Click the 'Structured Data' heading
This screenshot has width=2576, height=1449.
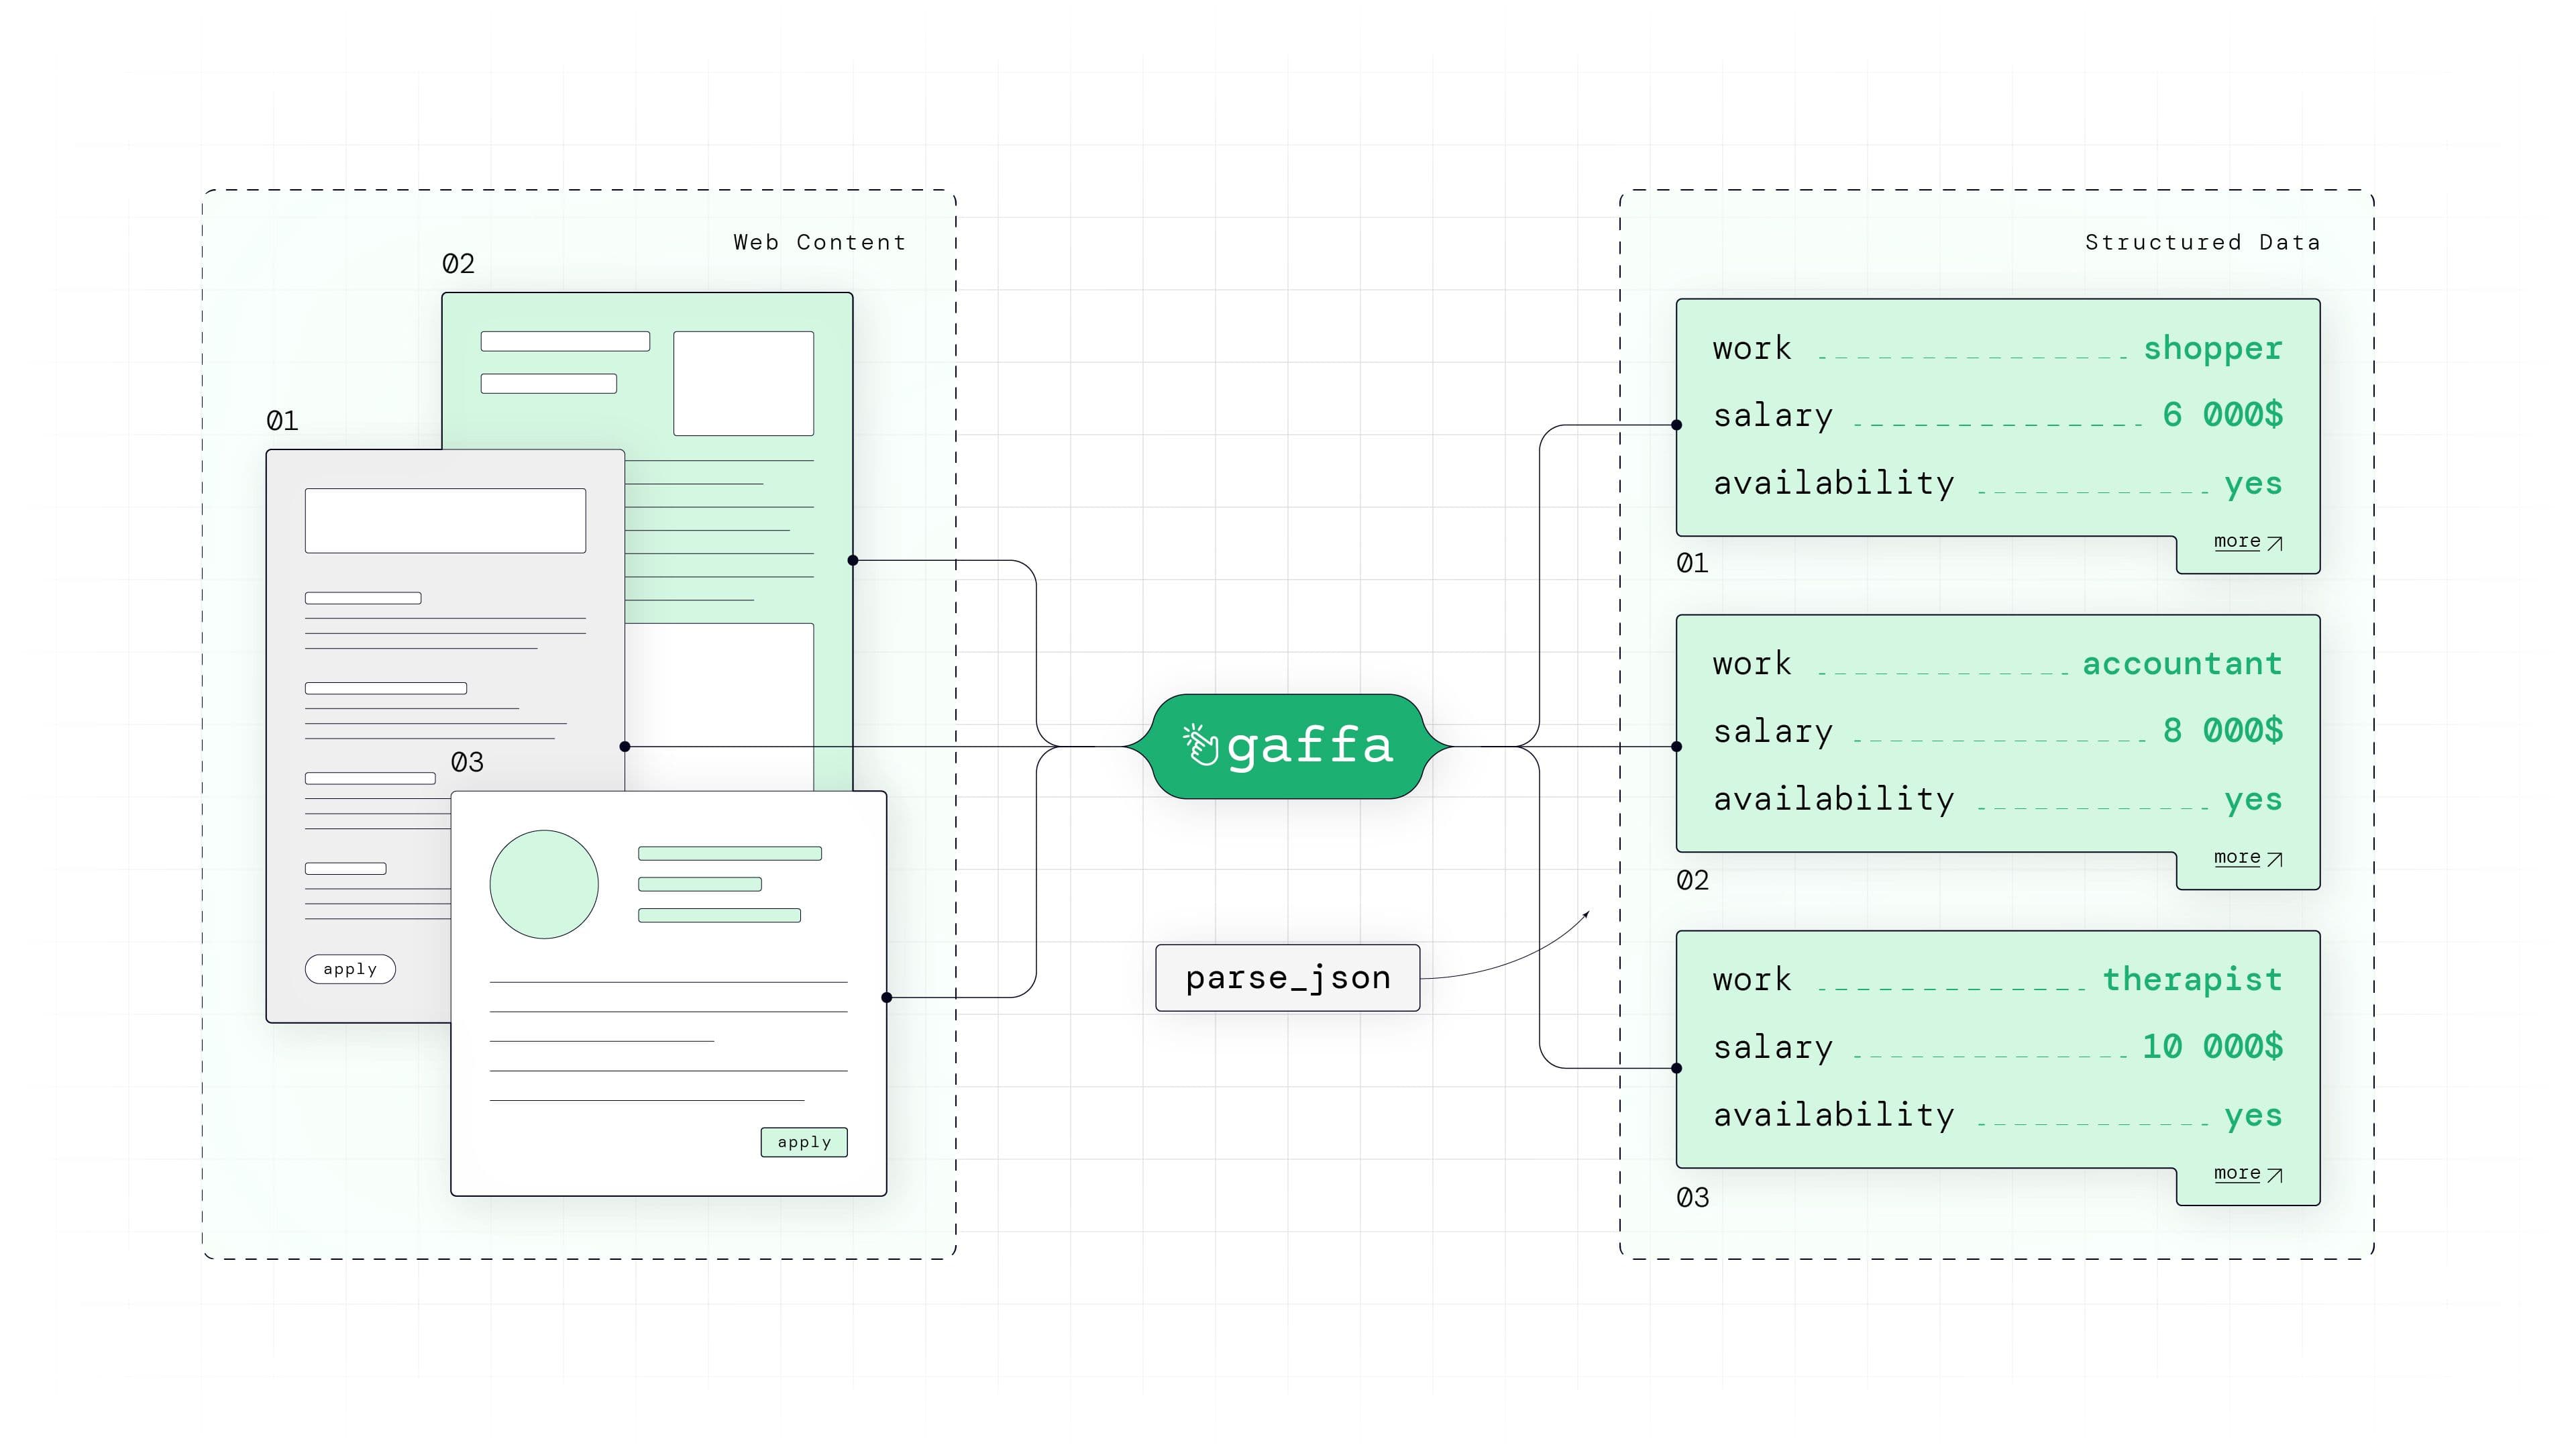[x=2203, y=242]
